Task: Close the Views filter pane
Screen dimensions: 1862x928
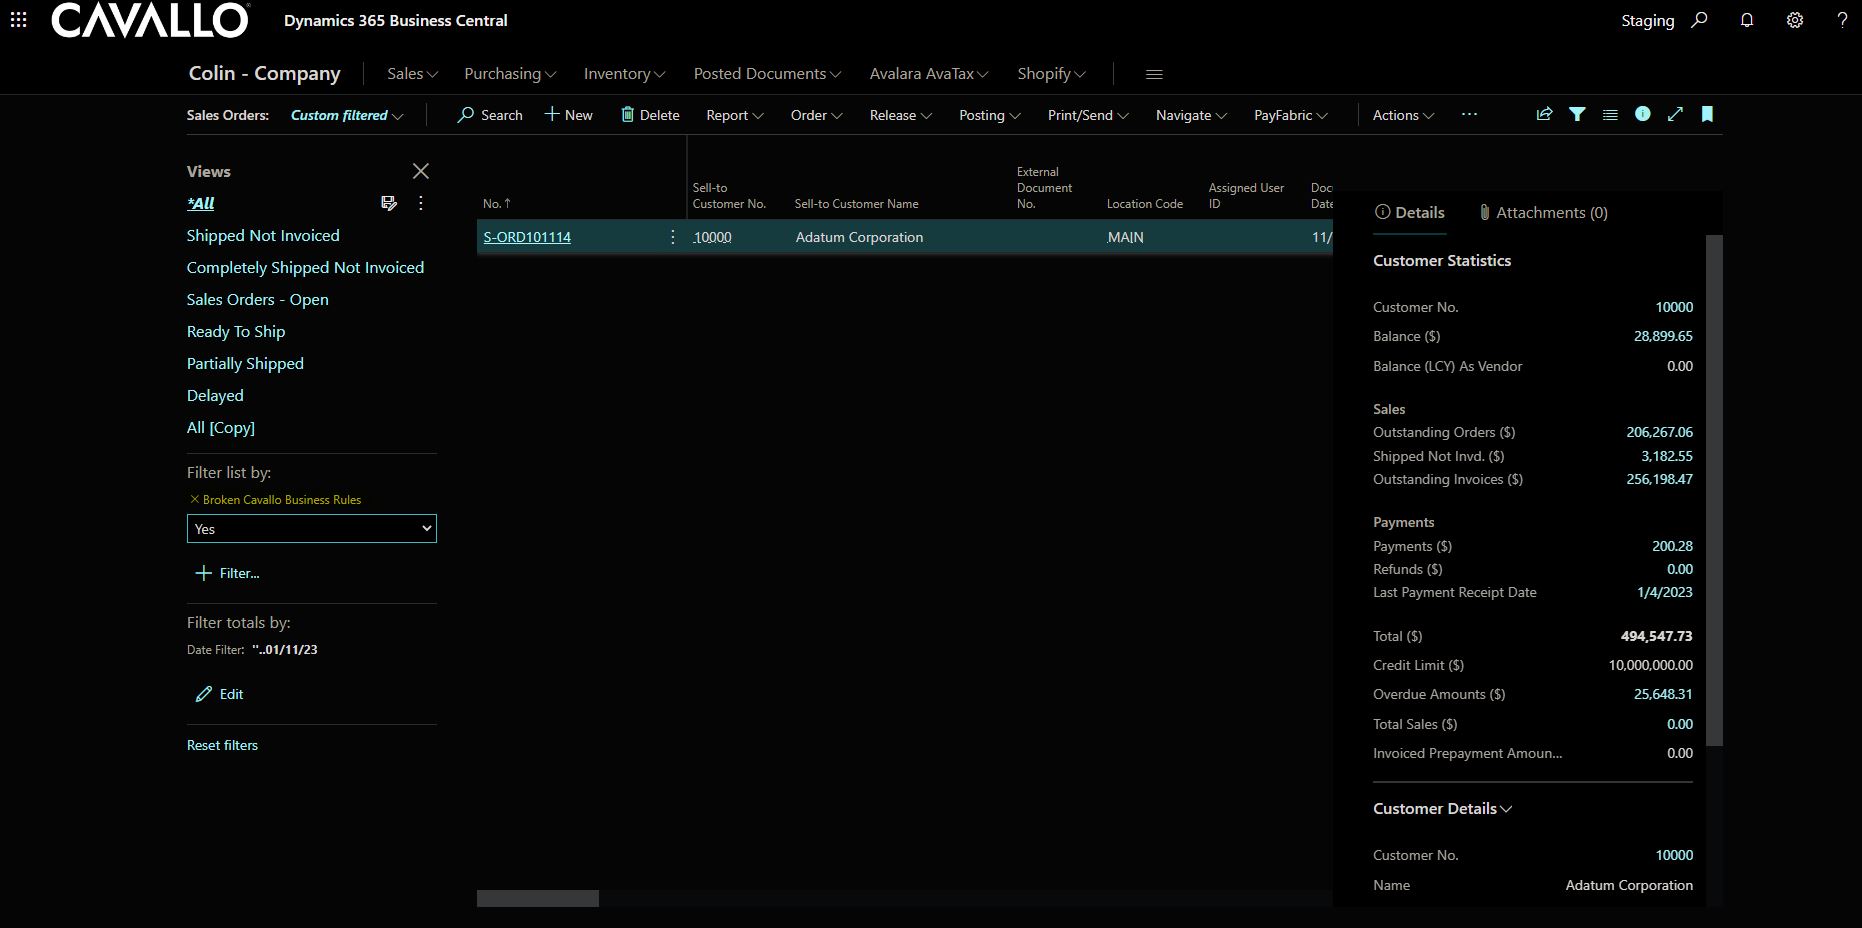Action: 421,171
